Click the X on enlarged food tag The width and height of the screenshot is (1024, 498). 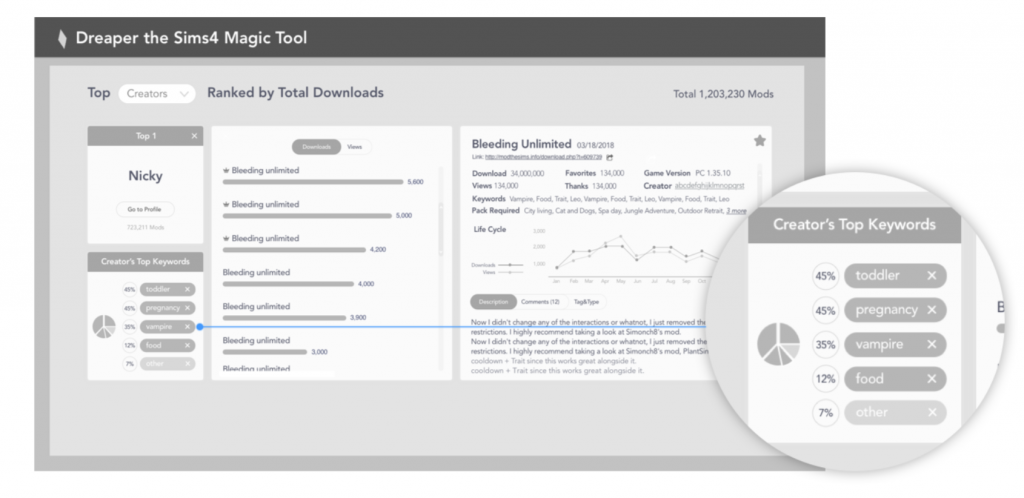click(x=932, y=379)
